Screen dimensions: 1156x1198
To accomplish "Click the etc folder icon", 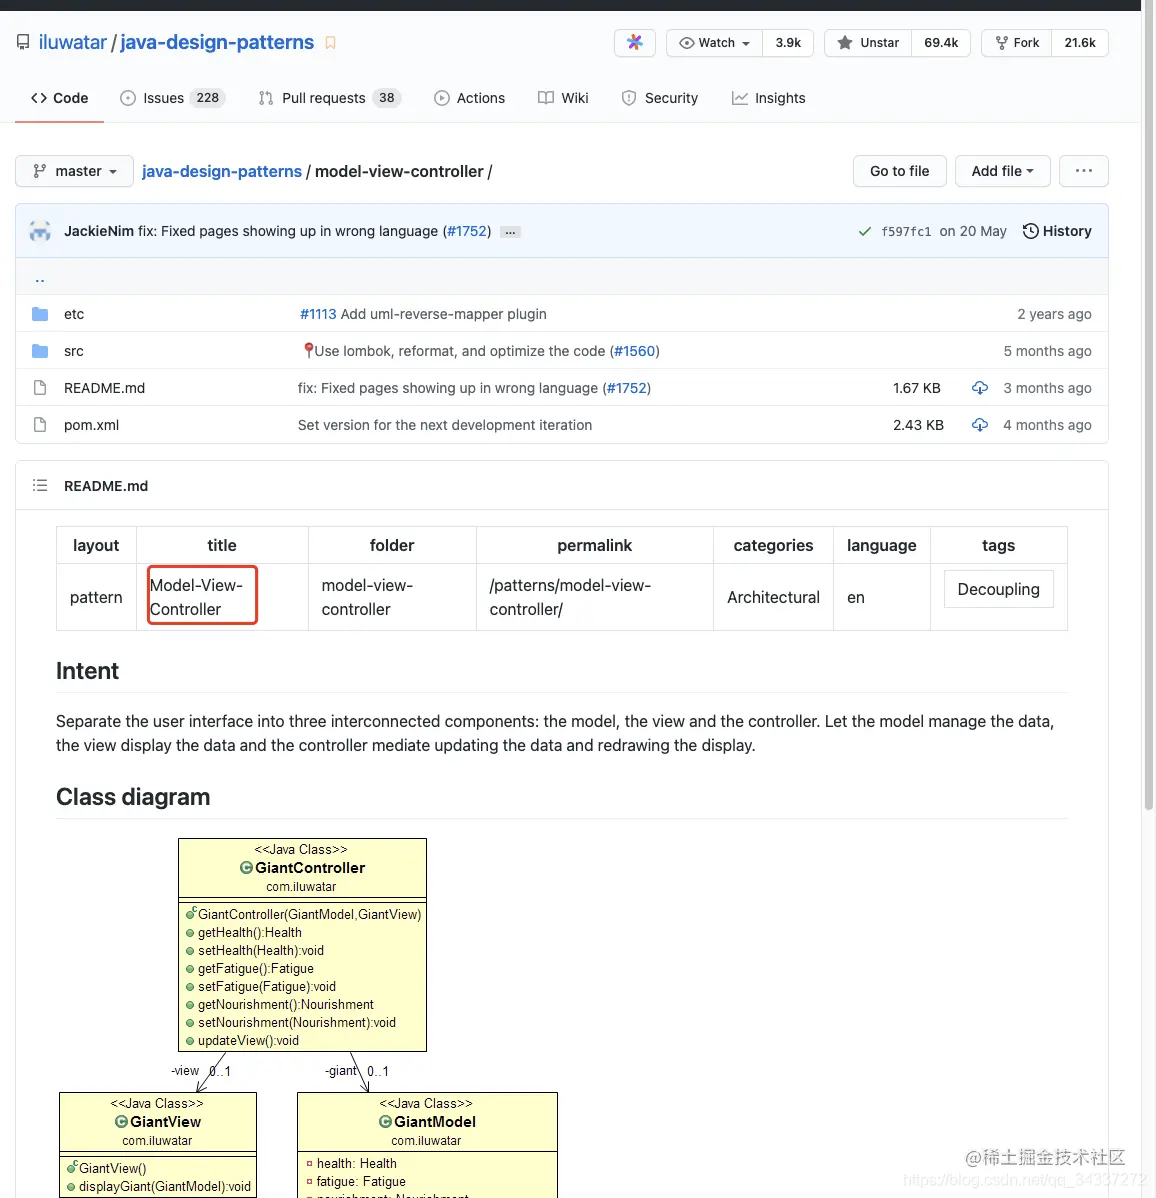I will (40, 314).
